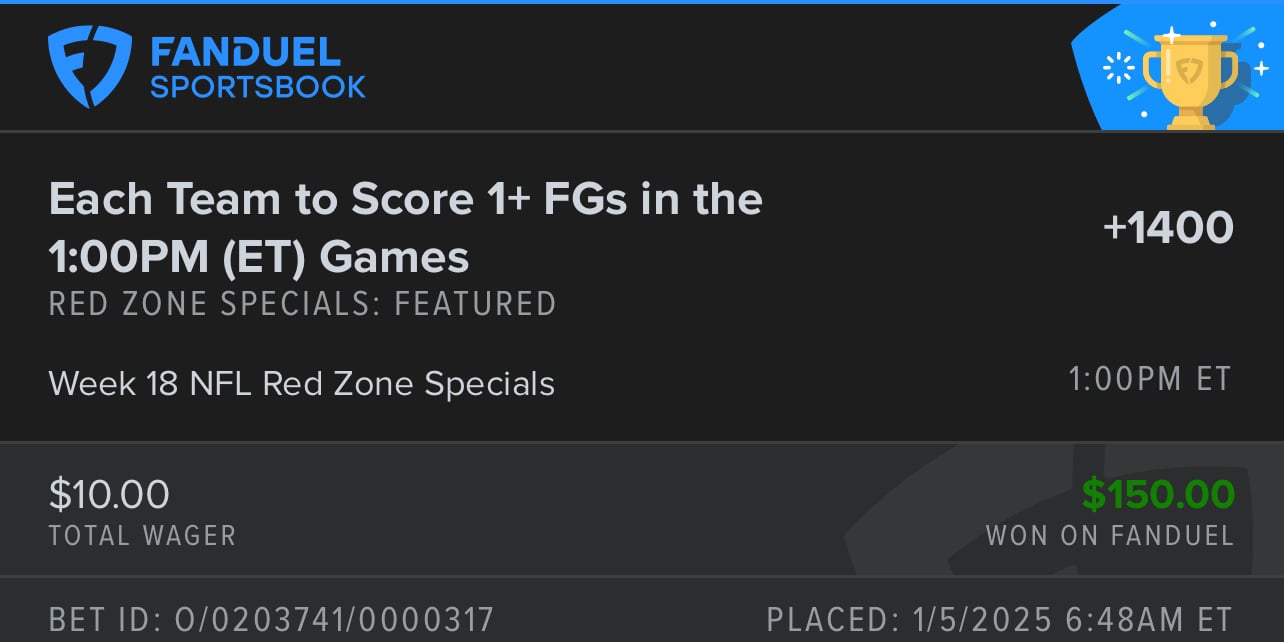This screenshot has height=642, width=1284.
Task: Select the +1400 odds value
Action: [1167, 228]
